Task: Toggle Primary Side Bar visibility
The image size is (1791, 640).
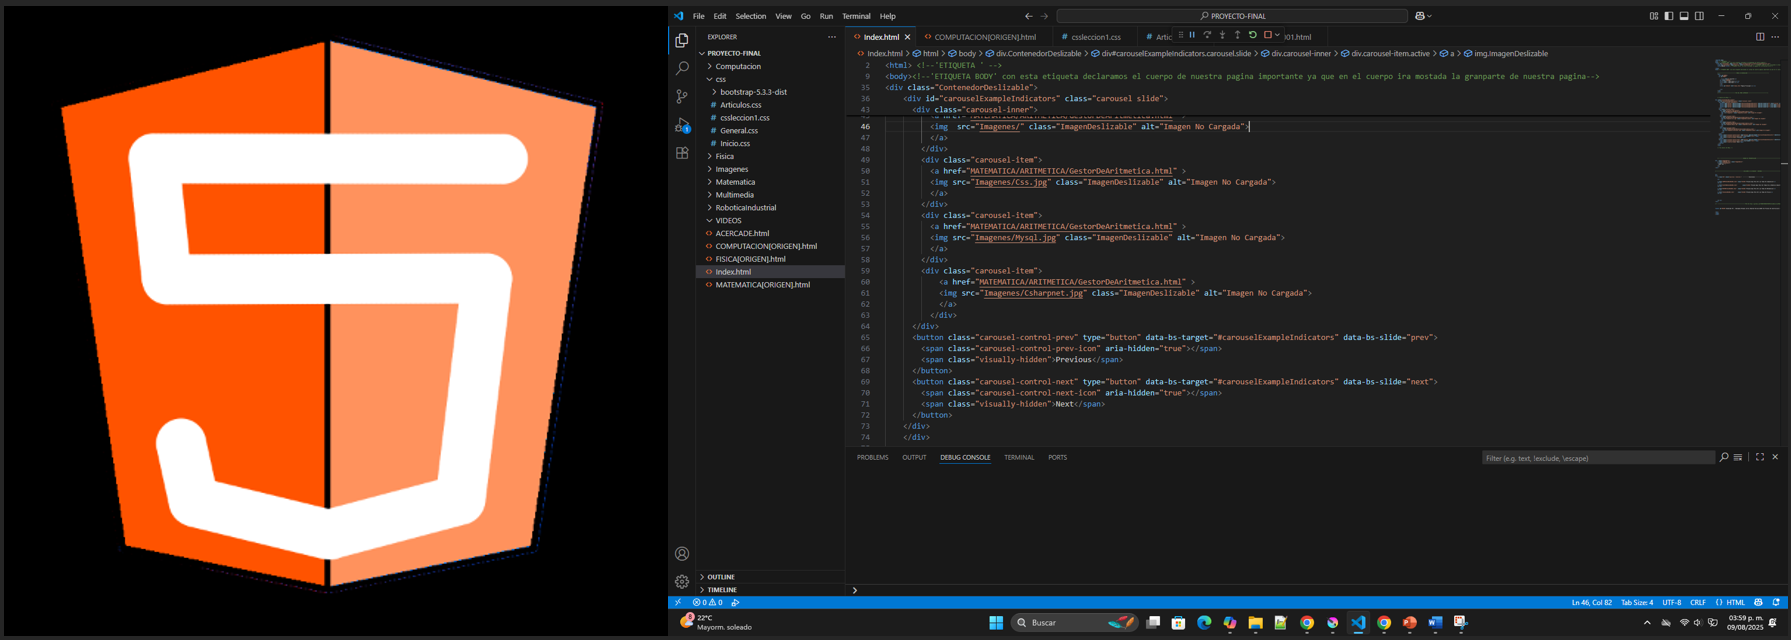Action: point(1668,16)
